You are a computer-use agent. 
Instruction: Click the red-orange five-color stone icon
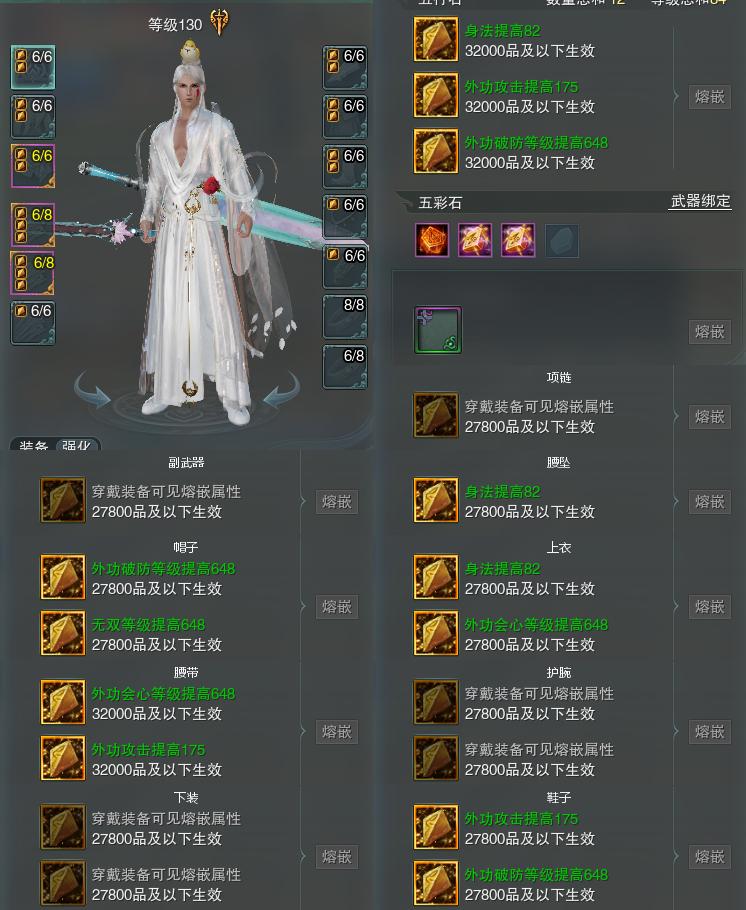coord(432,240)
